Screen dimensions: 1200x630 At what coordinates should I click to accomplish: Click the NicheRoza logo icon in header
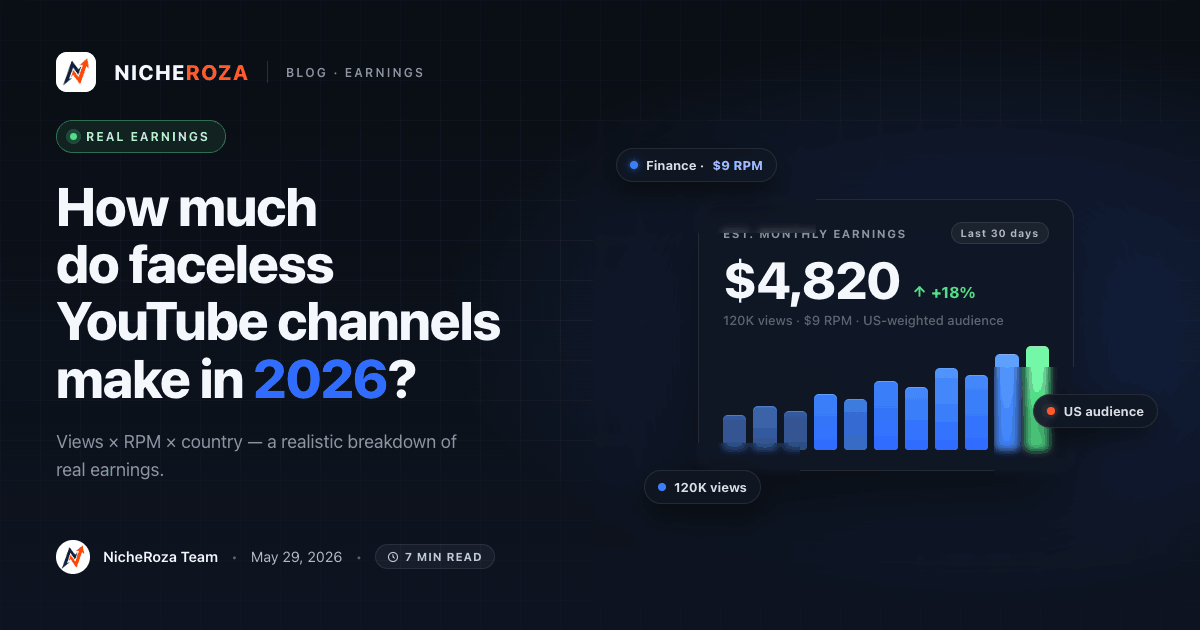point(76,72)
